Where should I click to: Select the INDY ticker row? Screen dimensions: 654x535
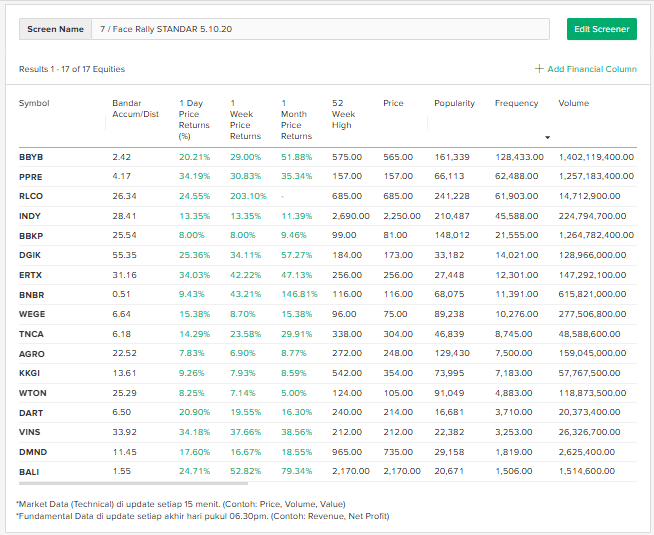30,216
